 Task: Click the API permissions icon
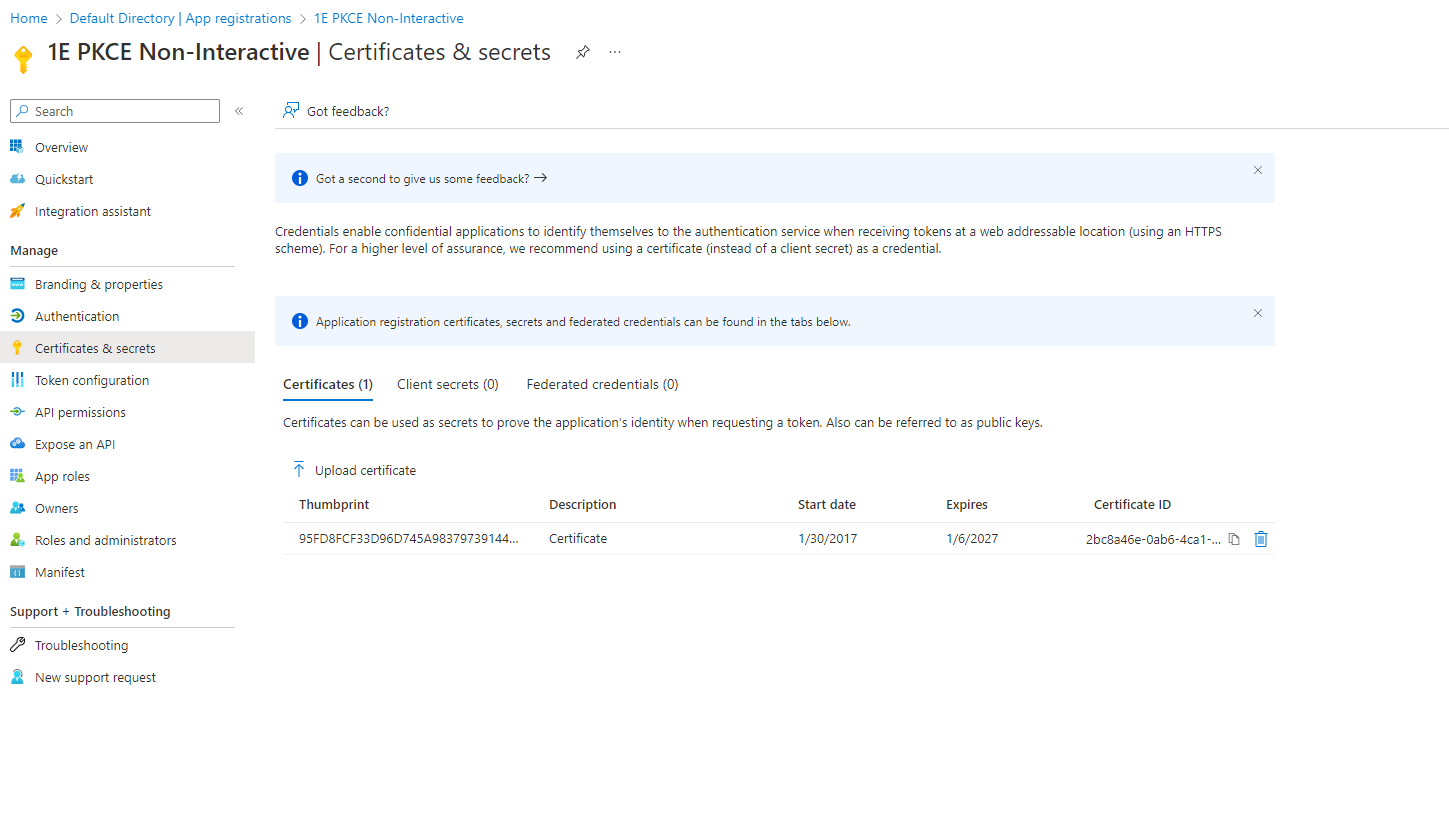16,412
